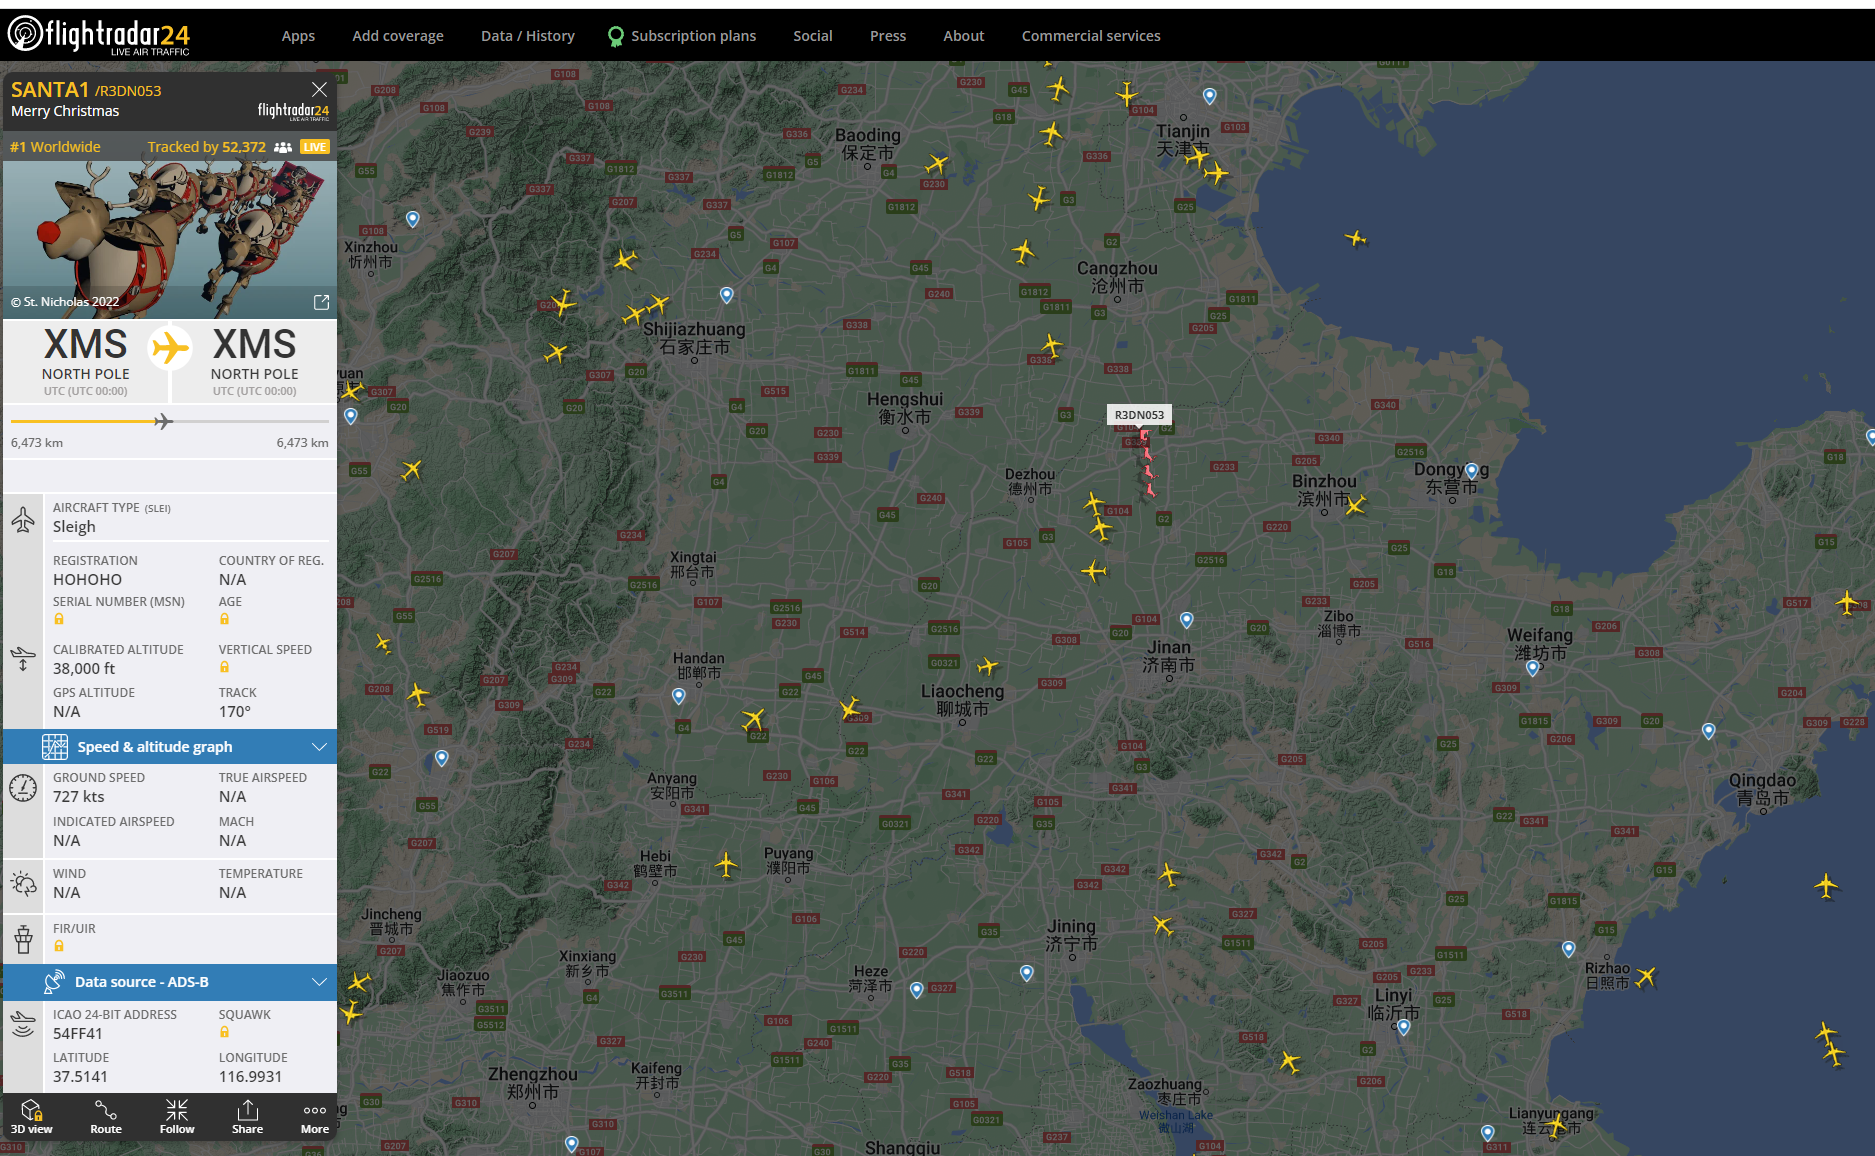Click locked FIR/UIR padlock icon
Viewport: 1875px width, 1156px height.
tap(59, 946)
